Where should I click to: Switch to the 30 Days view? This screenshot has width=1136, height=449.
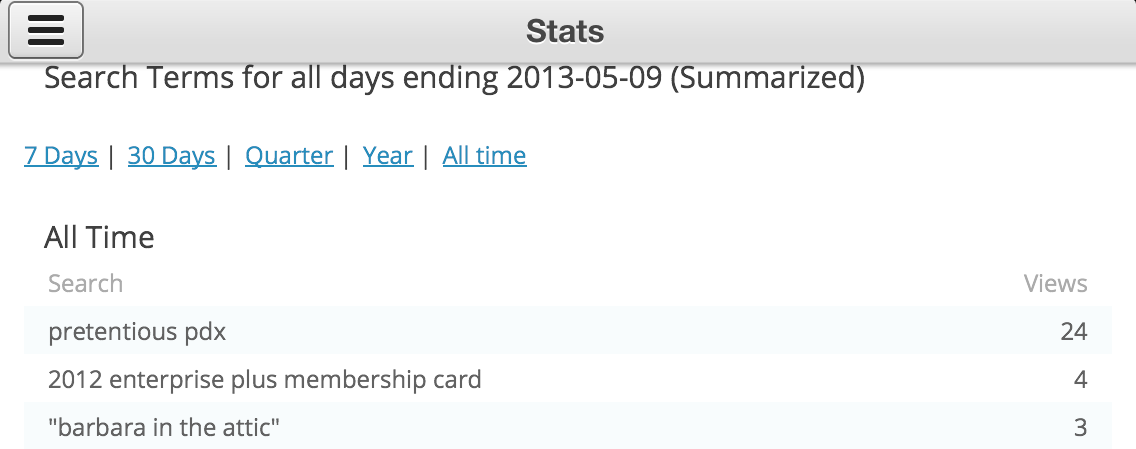pyautogui.click(x=172, y=156)
